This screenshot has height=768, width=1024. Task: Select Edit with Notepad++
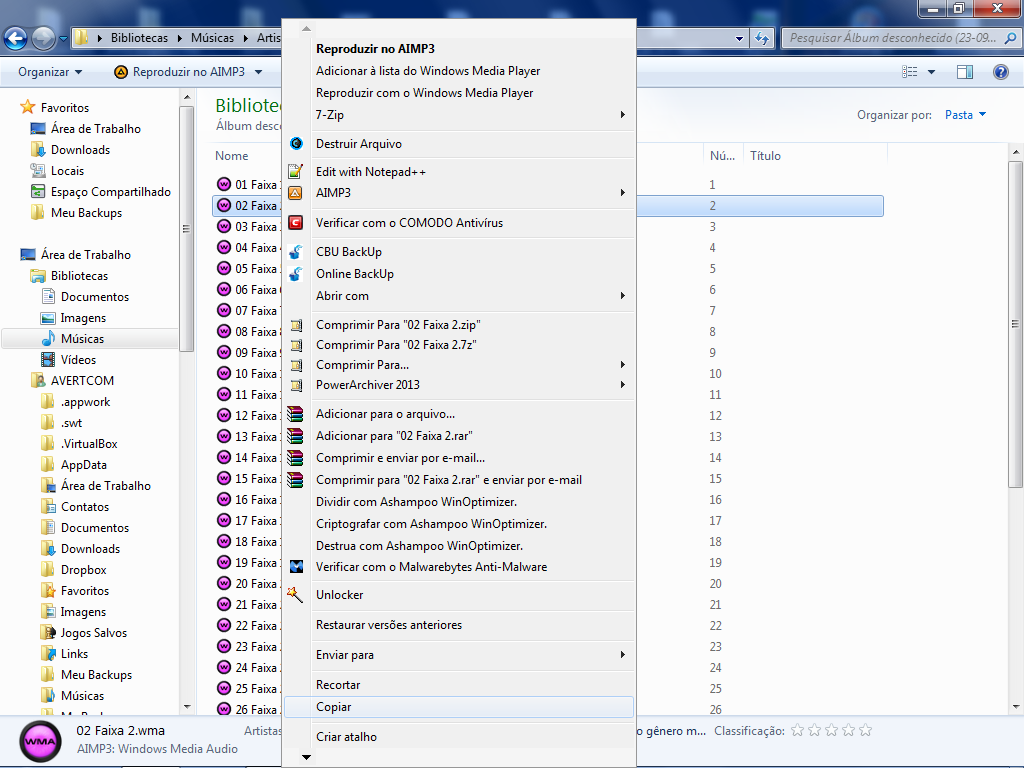458,172
